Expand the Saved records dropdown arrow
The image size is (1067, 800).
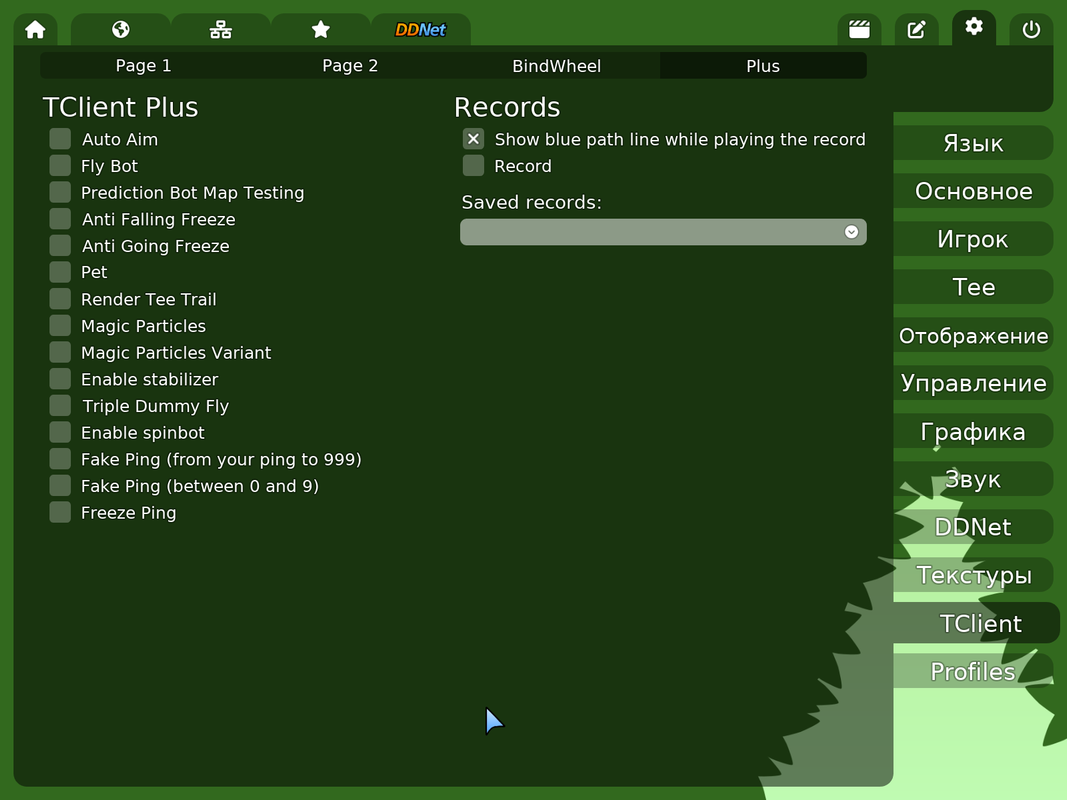(851, 232)
